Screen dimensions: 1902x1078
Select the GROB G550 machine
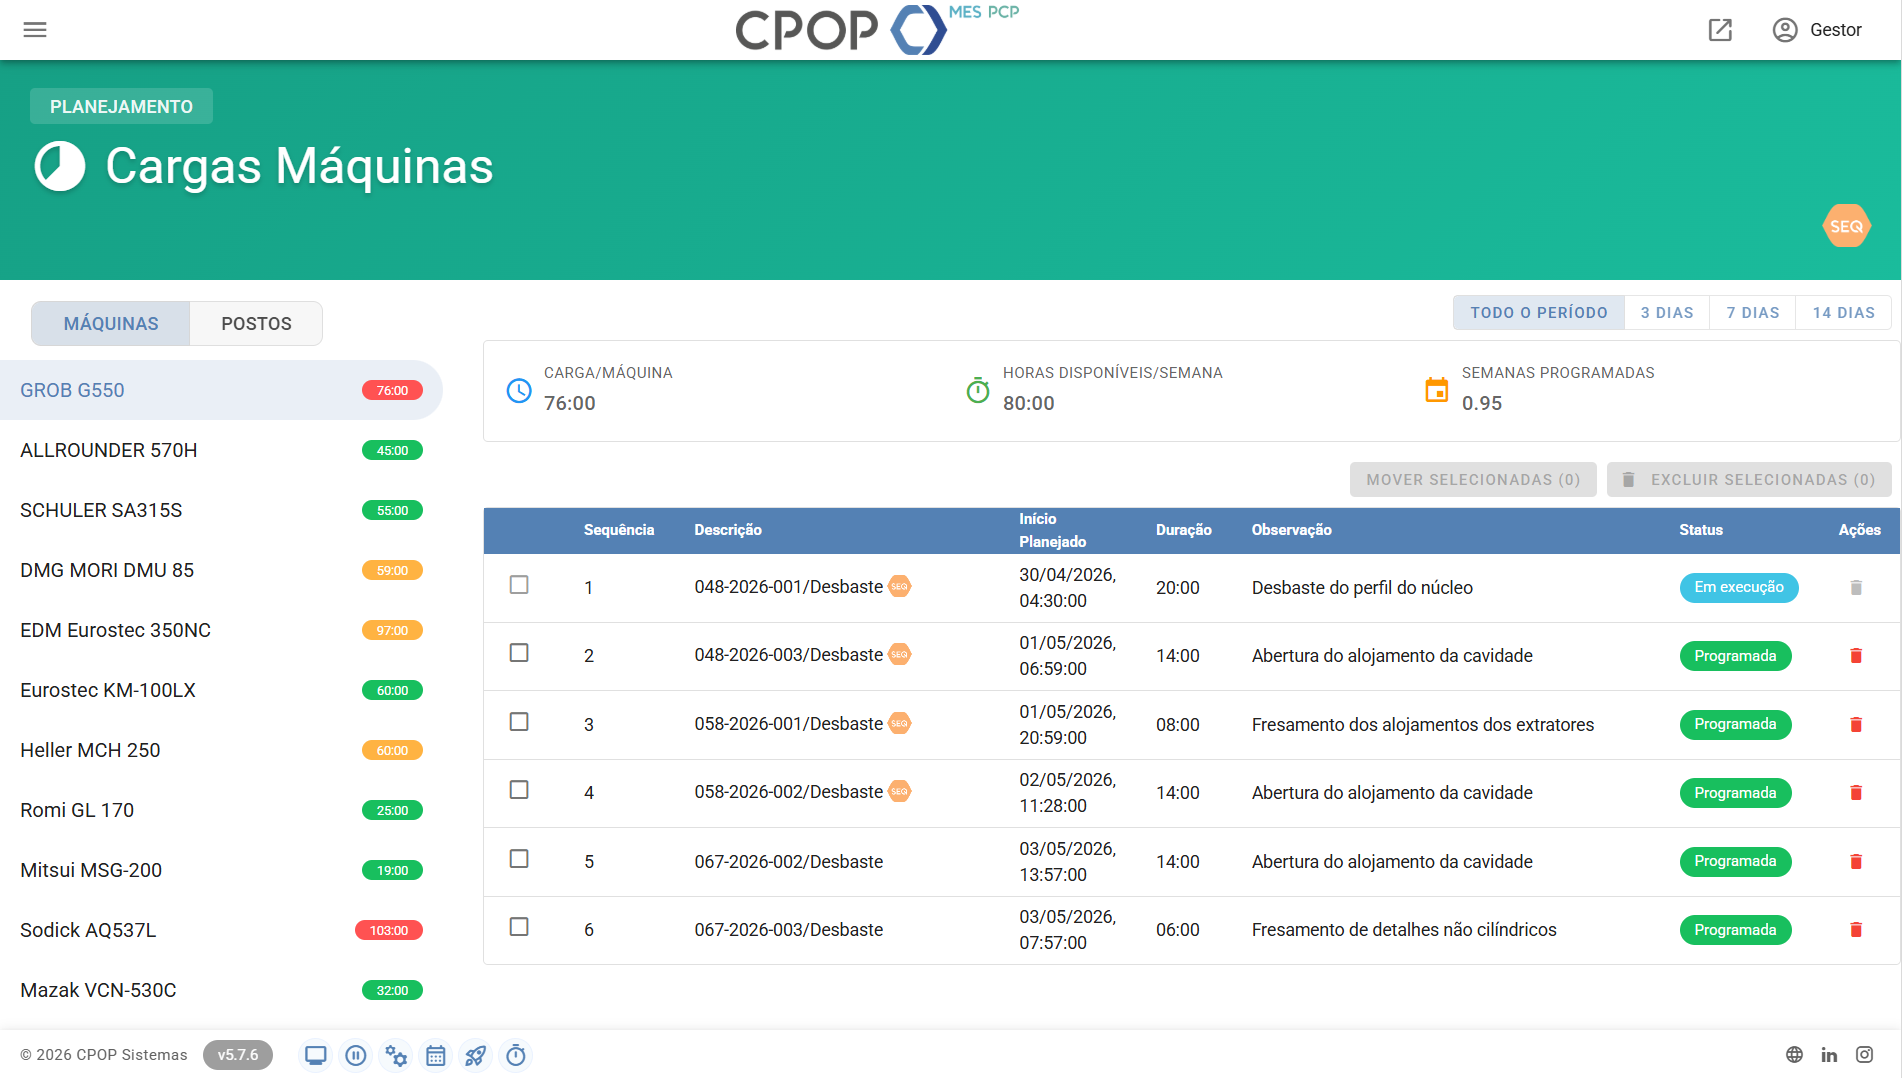[221, 390]
